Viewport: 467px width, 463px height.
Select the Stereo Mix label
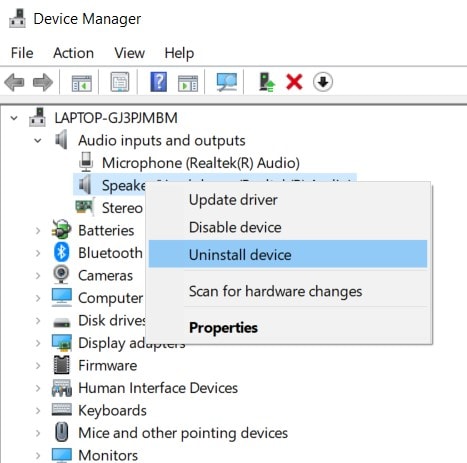(x=122, y=208)
